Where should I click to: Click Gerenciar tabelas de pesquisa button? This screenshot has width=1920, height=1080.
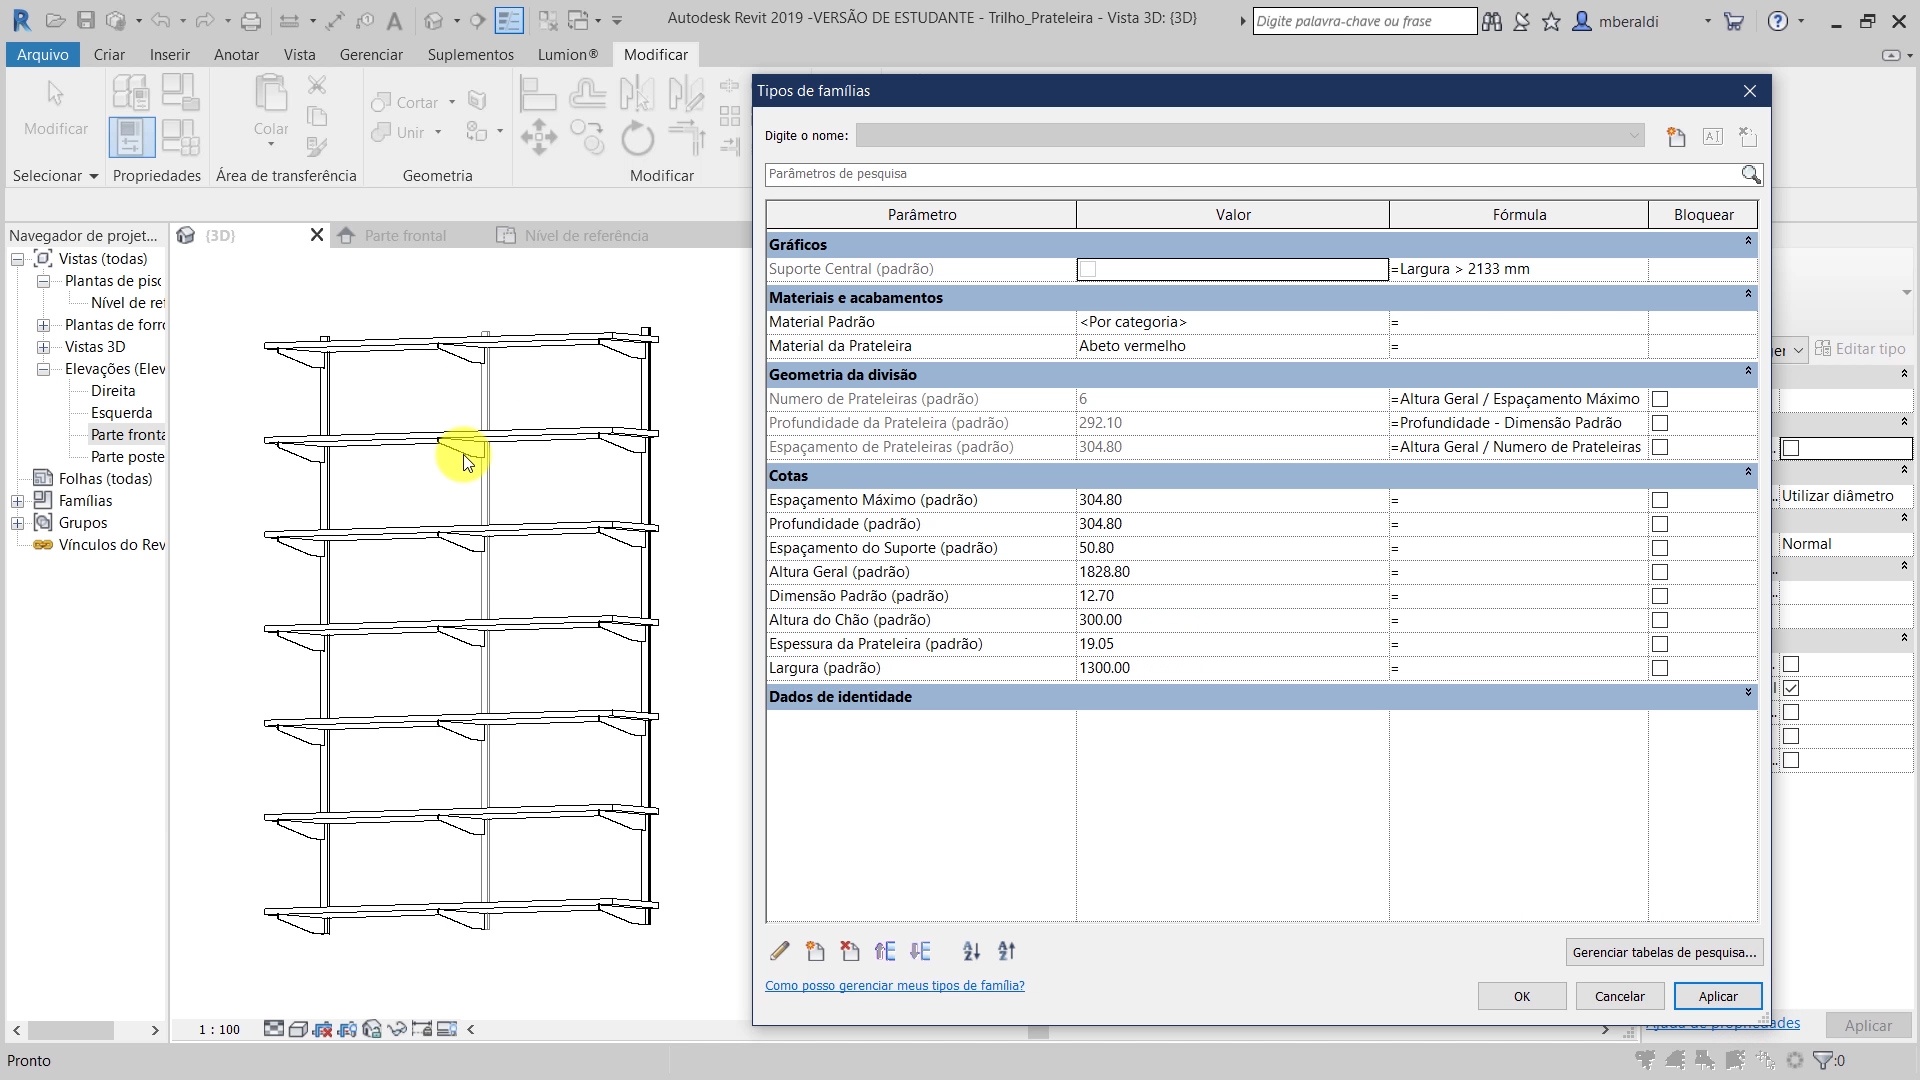pos(1665,951)
